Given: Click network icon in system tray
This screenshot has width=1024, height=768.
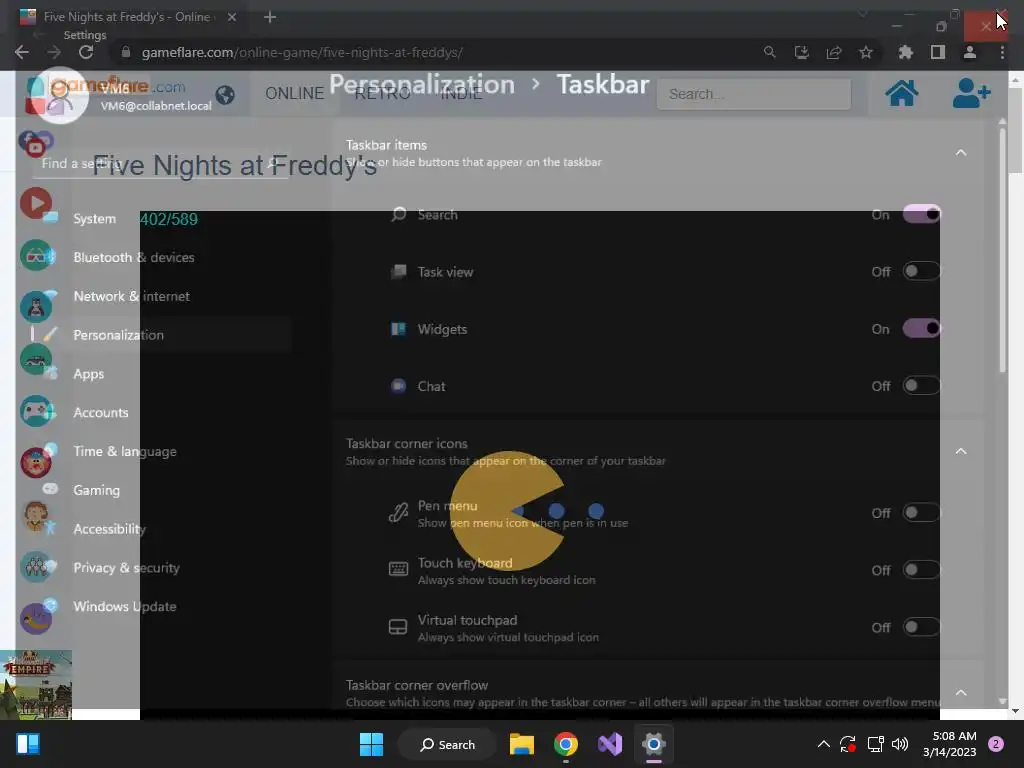Looking at the screenshot, I should click(x=875, y=744).
